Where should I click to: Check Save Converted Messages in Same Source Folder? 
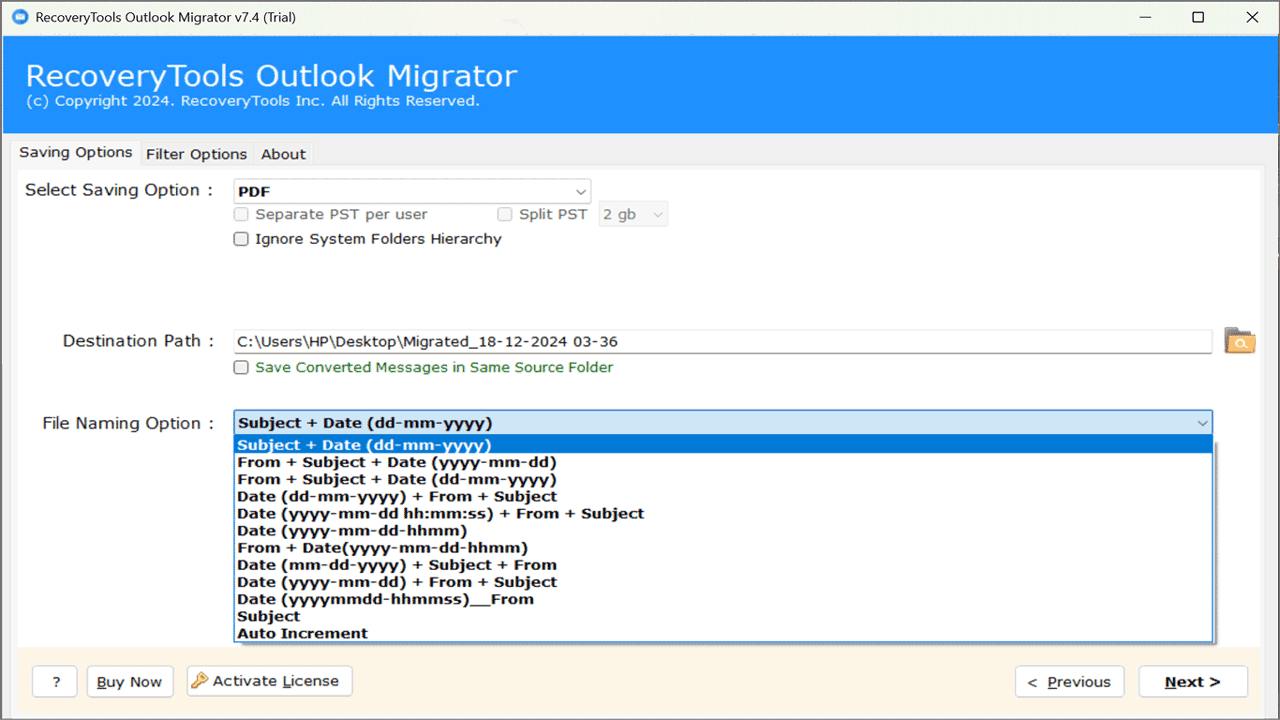tap(241, 367)
